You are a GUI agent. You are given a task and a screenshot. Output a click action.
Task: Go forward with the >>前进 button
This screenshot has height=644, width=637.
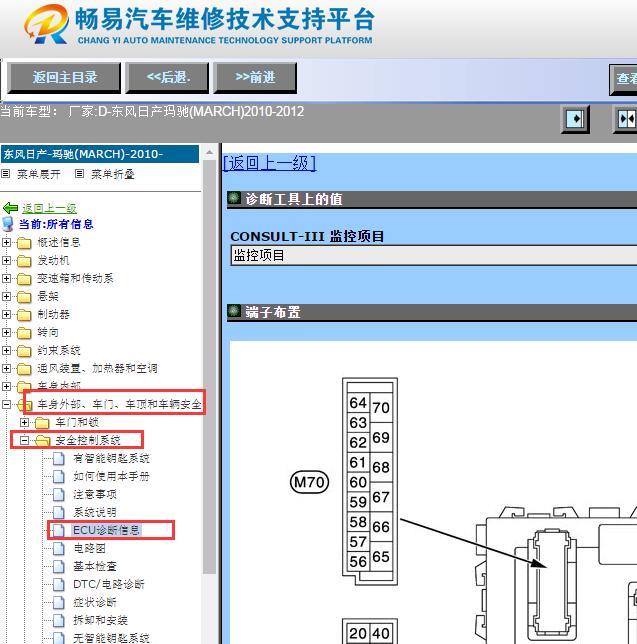[x=255, y=77]
